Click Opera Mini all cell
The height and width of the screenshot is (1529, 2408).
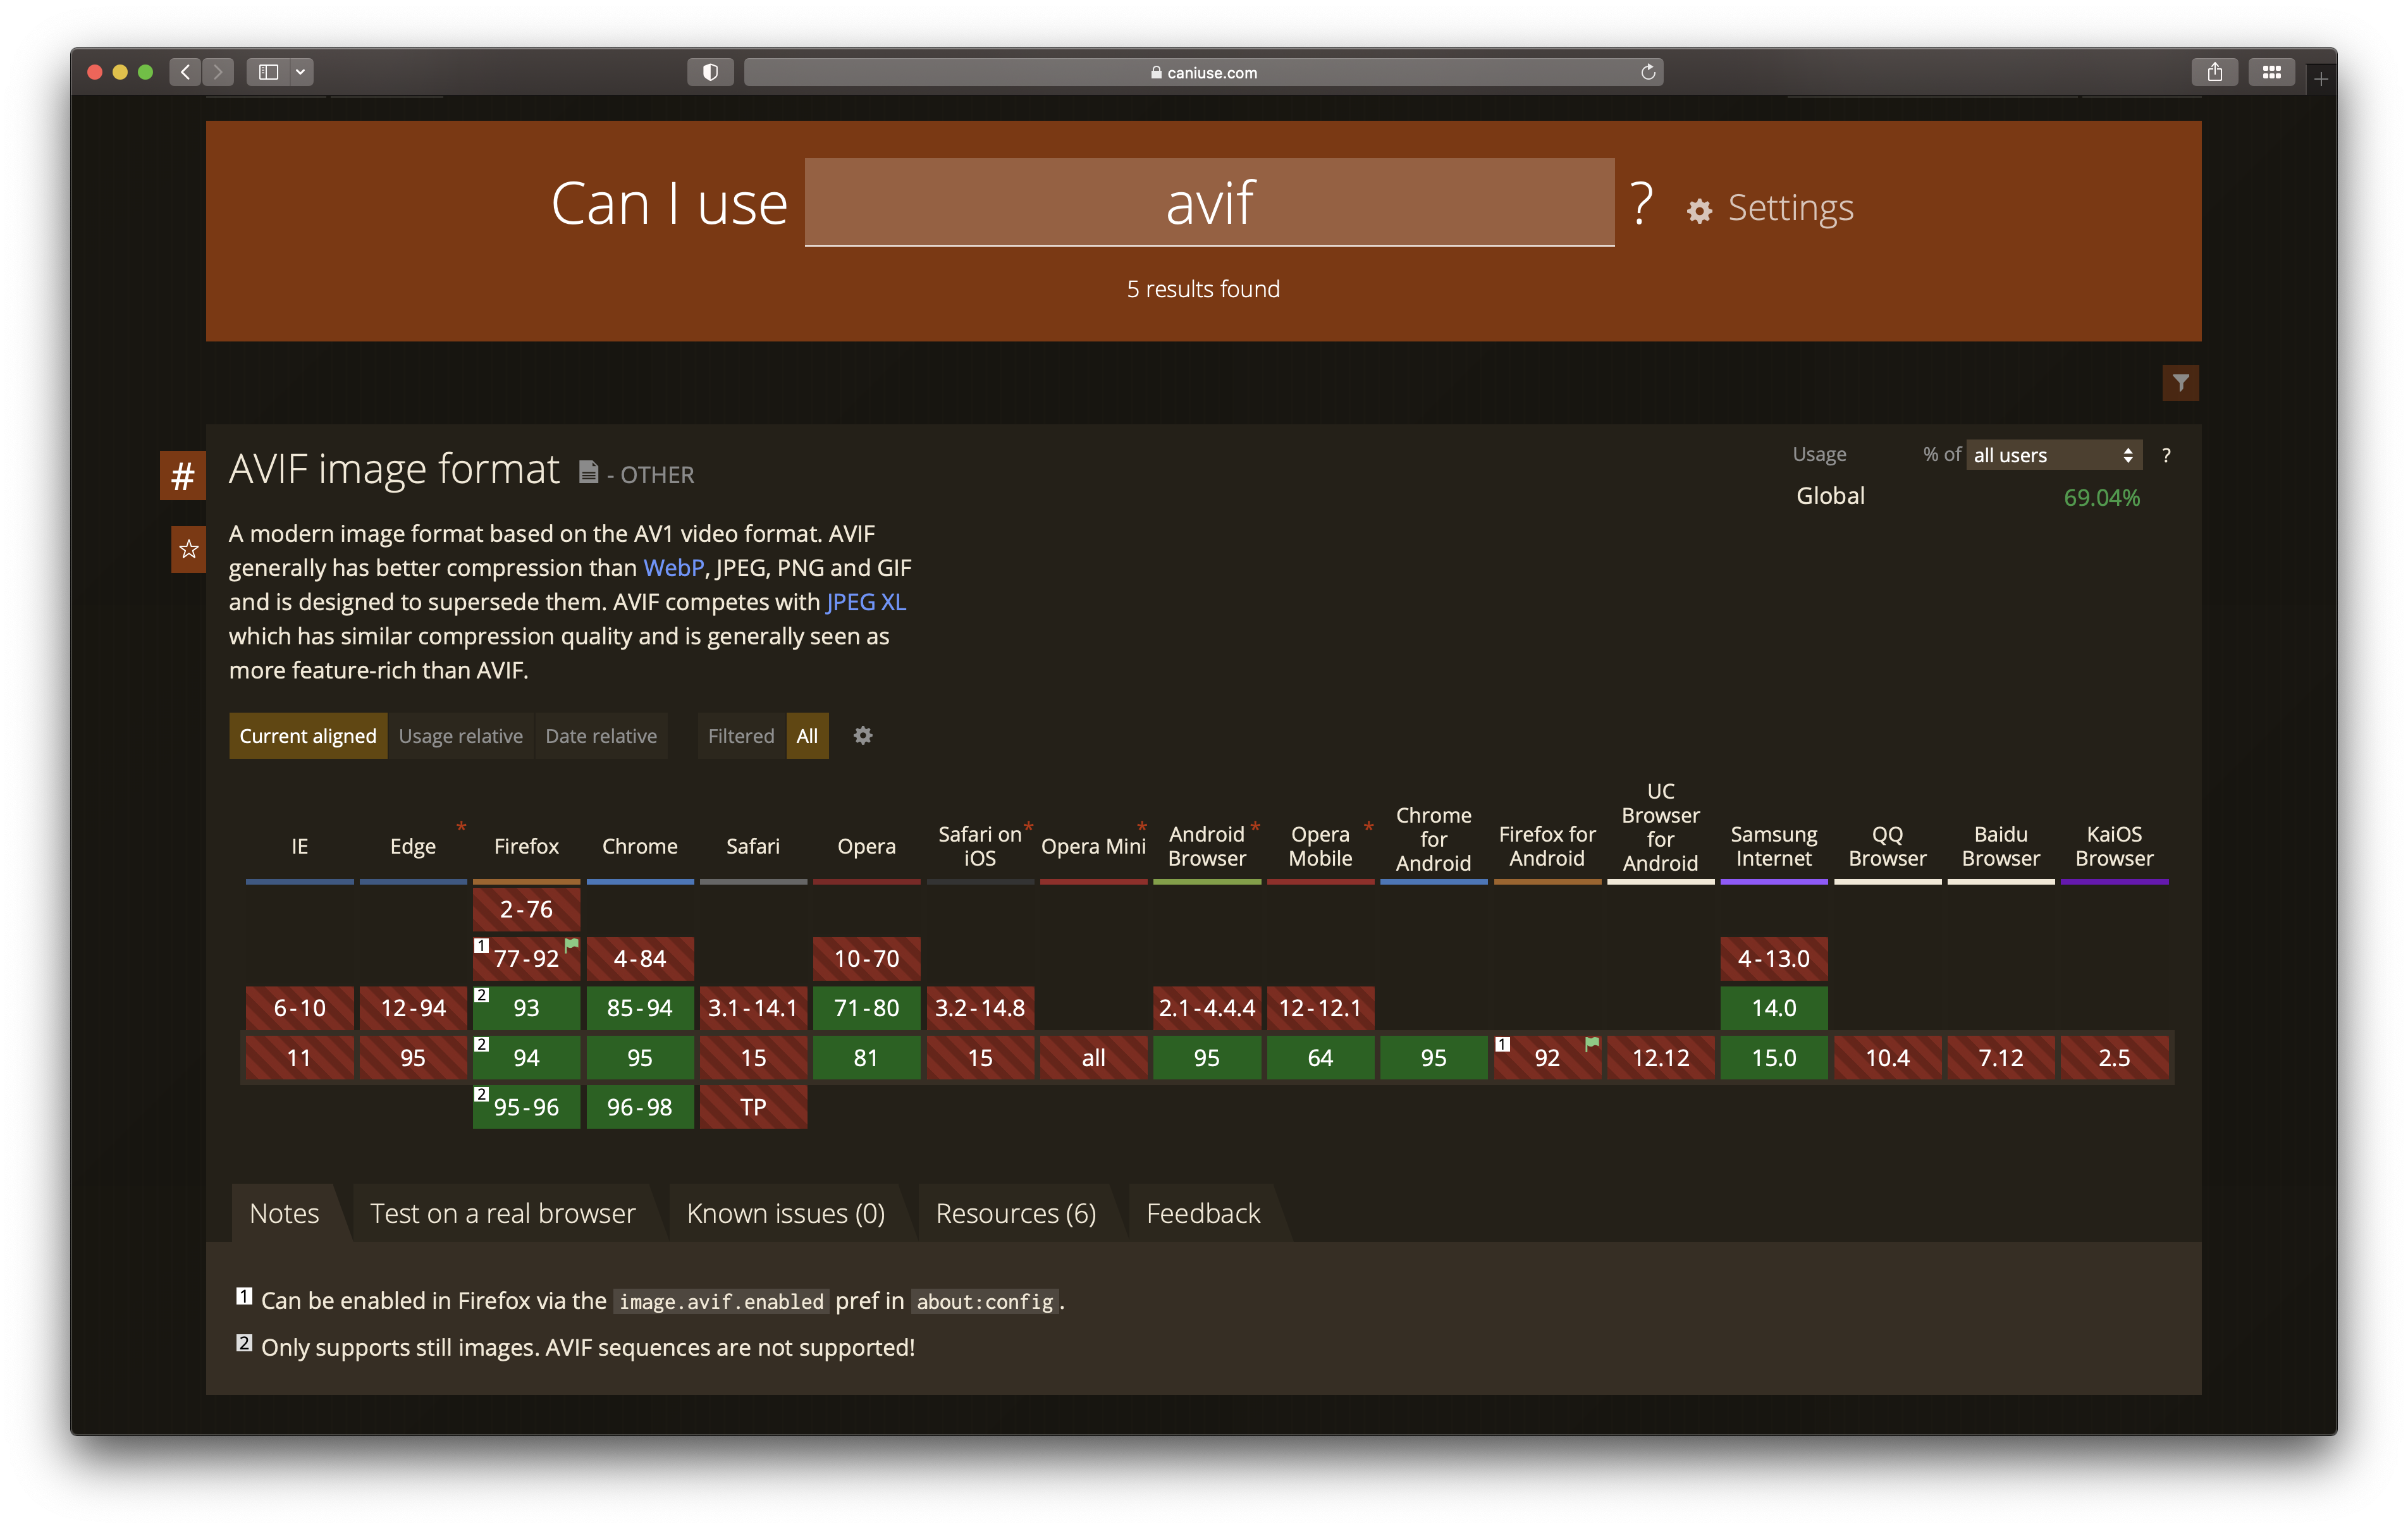point(1094,1058)
